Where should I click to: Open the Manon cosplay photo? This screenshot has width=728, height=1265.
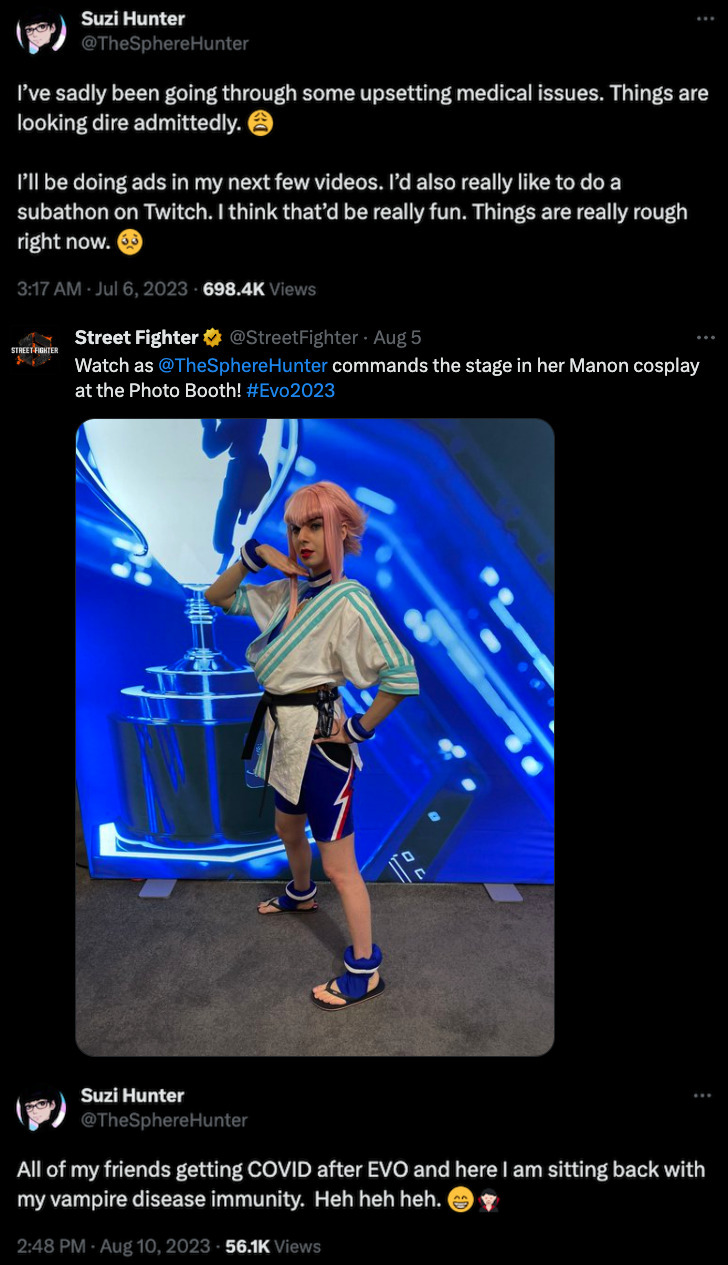tap(315, 737)
